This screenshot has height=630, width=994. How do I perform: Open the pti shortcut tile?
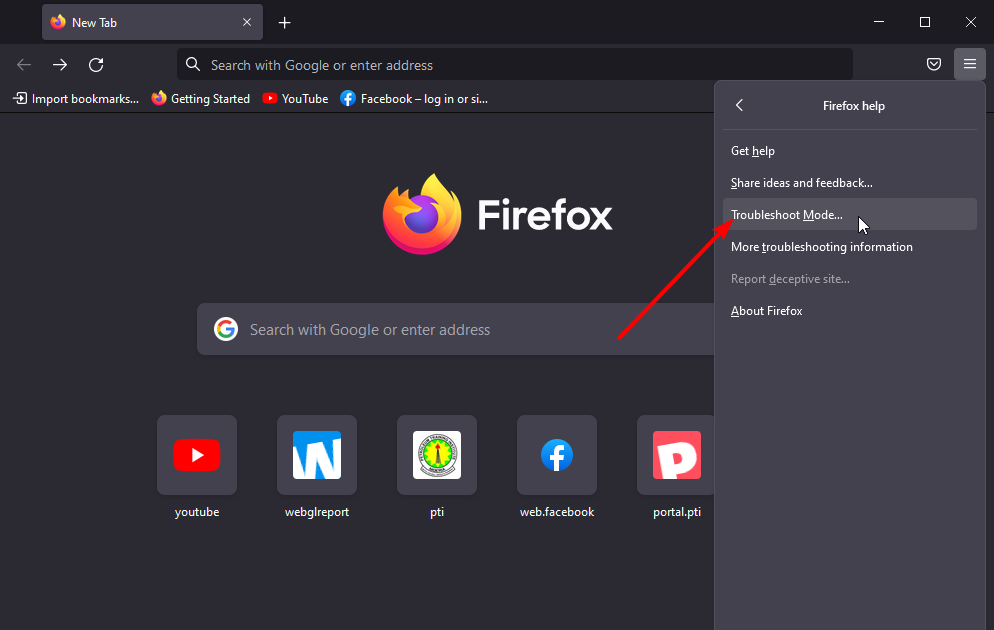436,455
